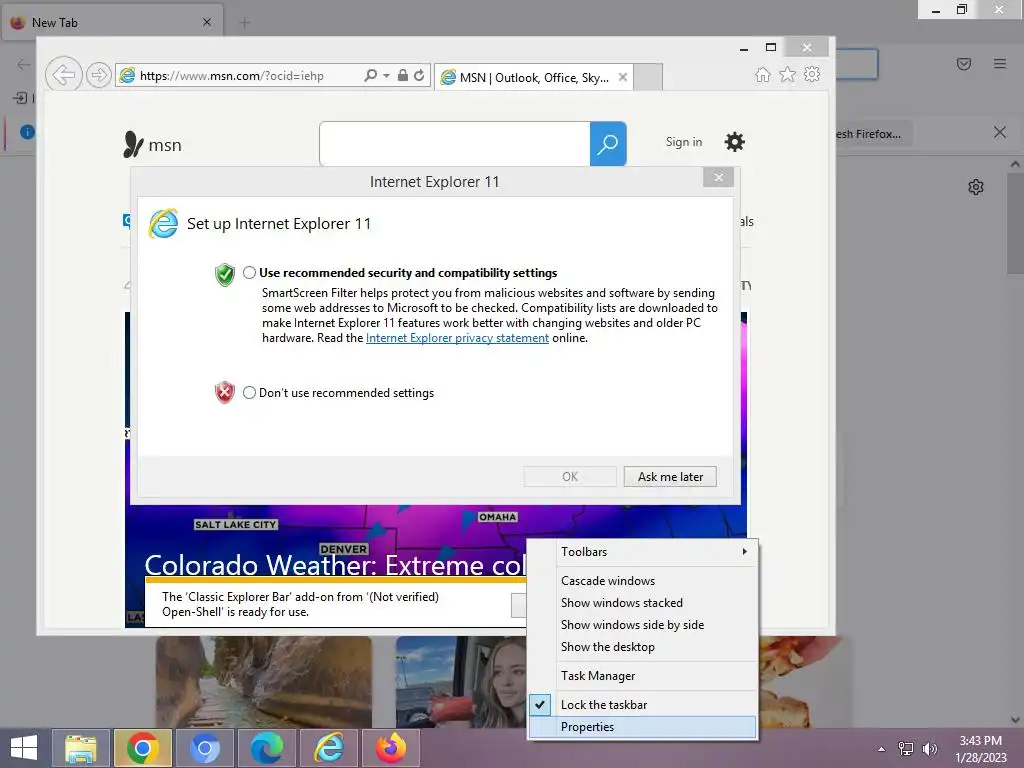1024x768 pixels.
Task: Open Internet Explorer privacy statement link
Action: (x=457, y=338)
